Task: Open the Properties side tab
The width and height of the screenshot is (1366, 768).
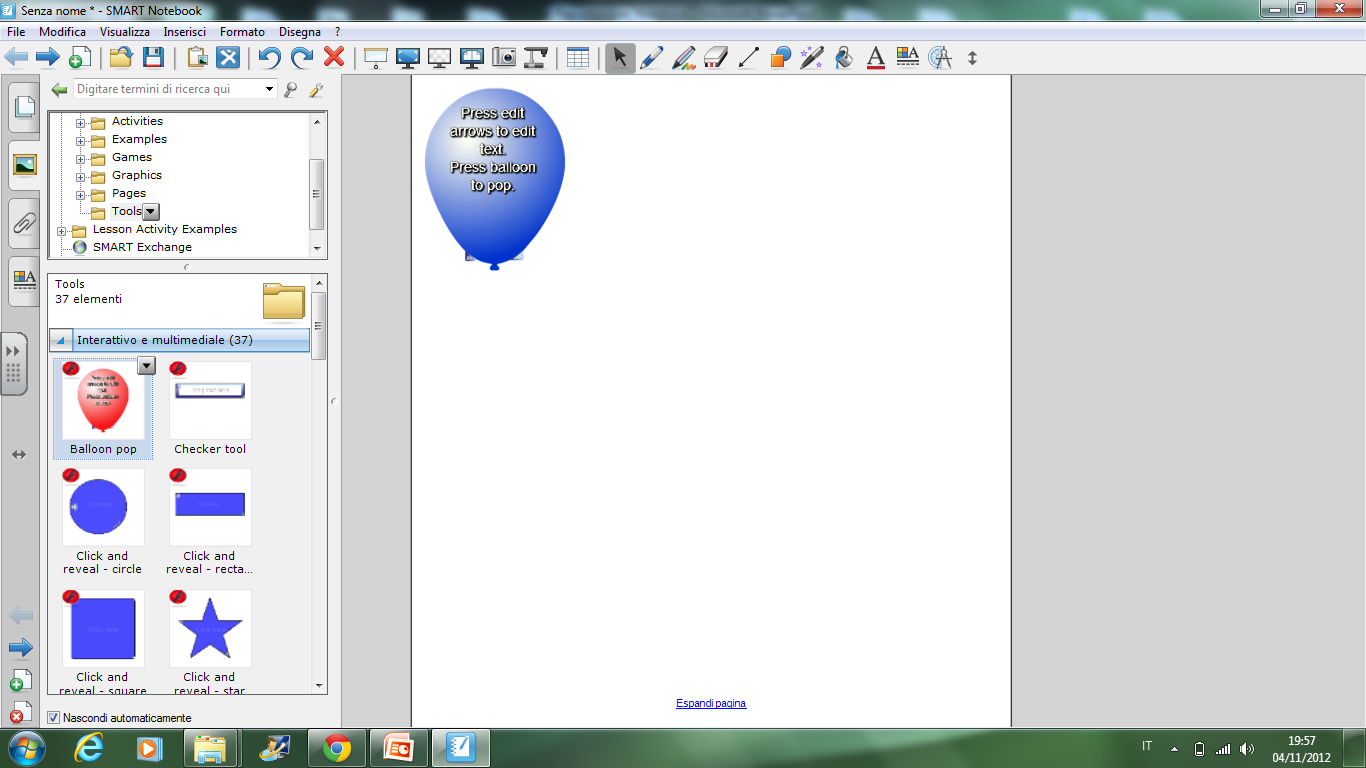Action: [x=24, y=280]
